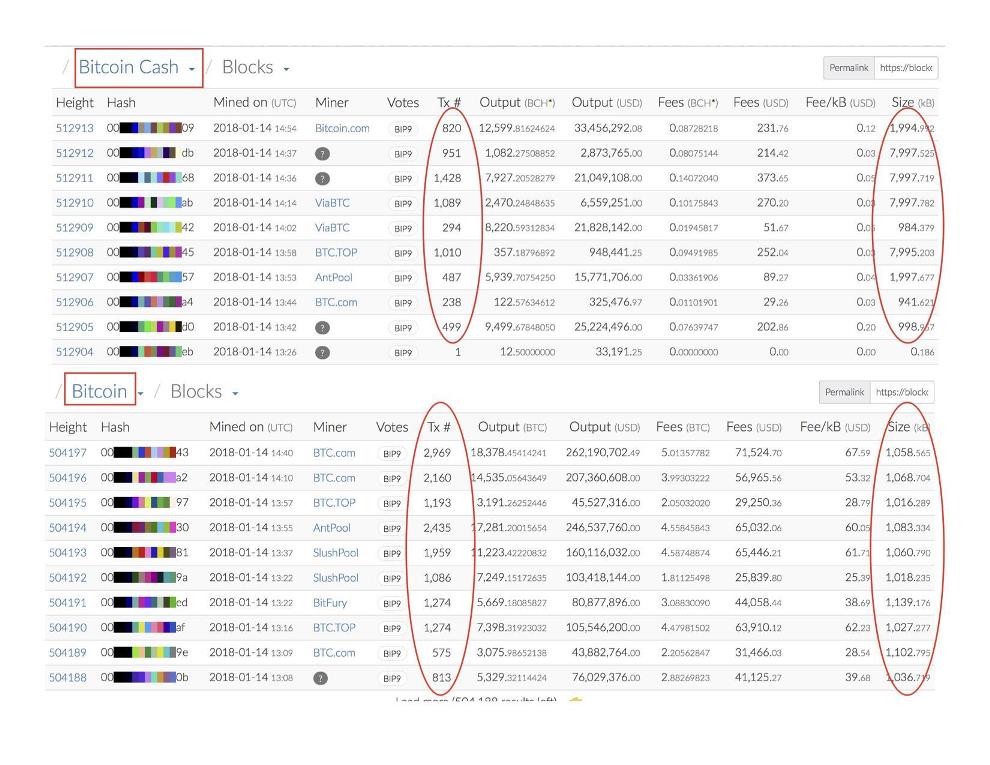Click unknown miner icon for block 512904
The height and width of the screenshot is (765, 990).
tap(322, 352)
